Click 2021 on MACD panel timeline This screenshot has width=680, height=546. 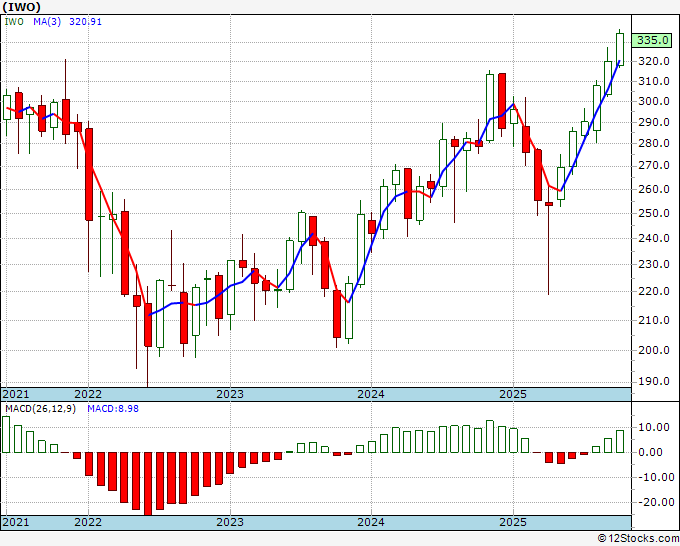tap(16, 522)
